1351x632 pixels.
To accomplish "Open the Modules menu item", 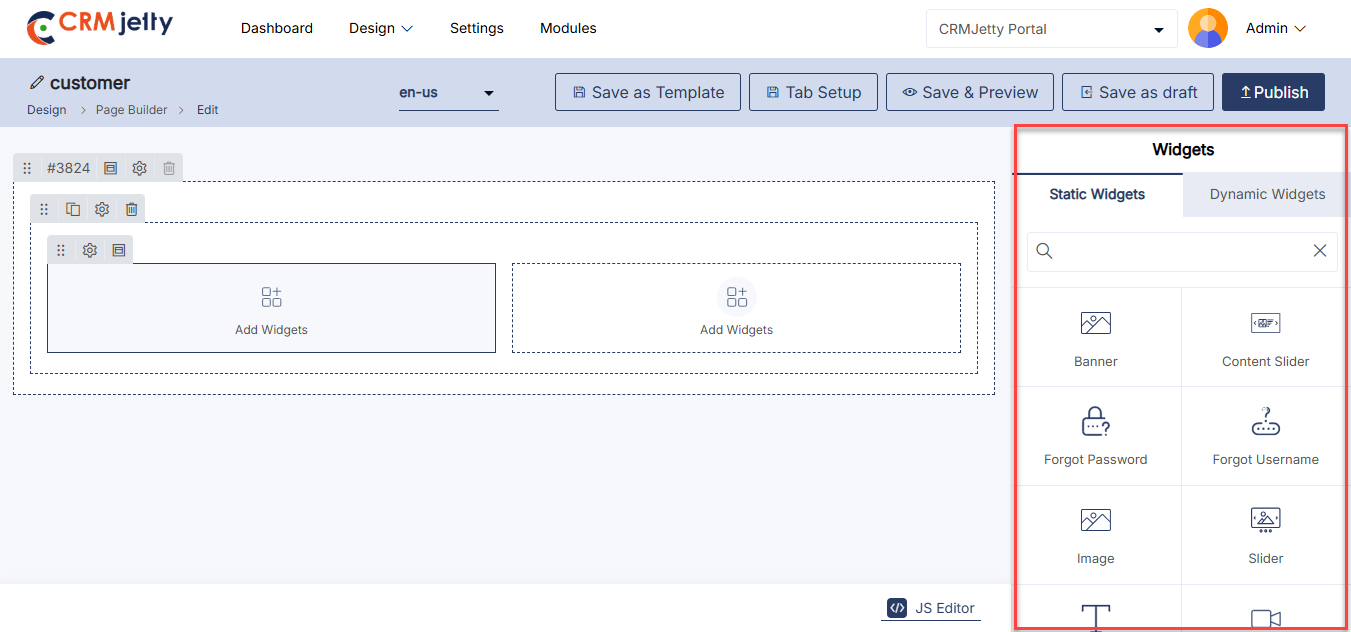I will pyautogui.click(x=568, y=28).
